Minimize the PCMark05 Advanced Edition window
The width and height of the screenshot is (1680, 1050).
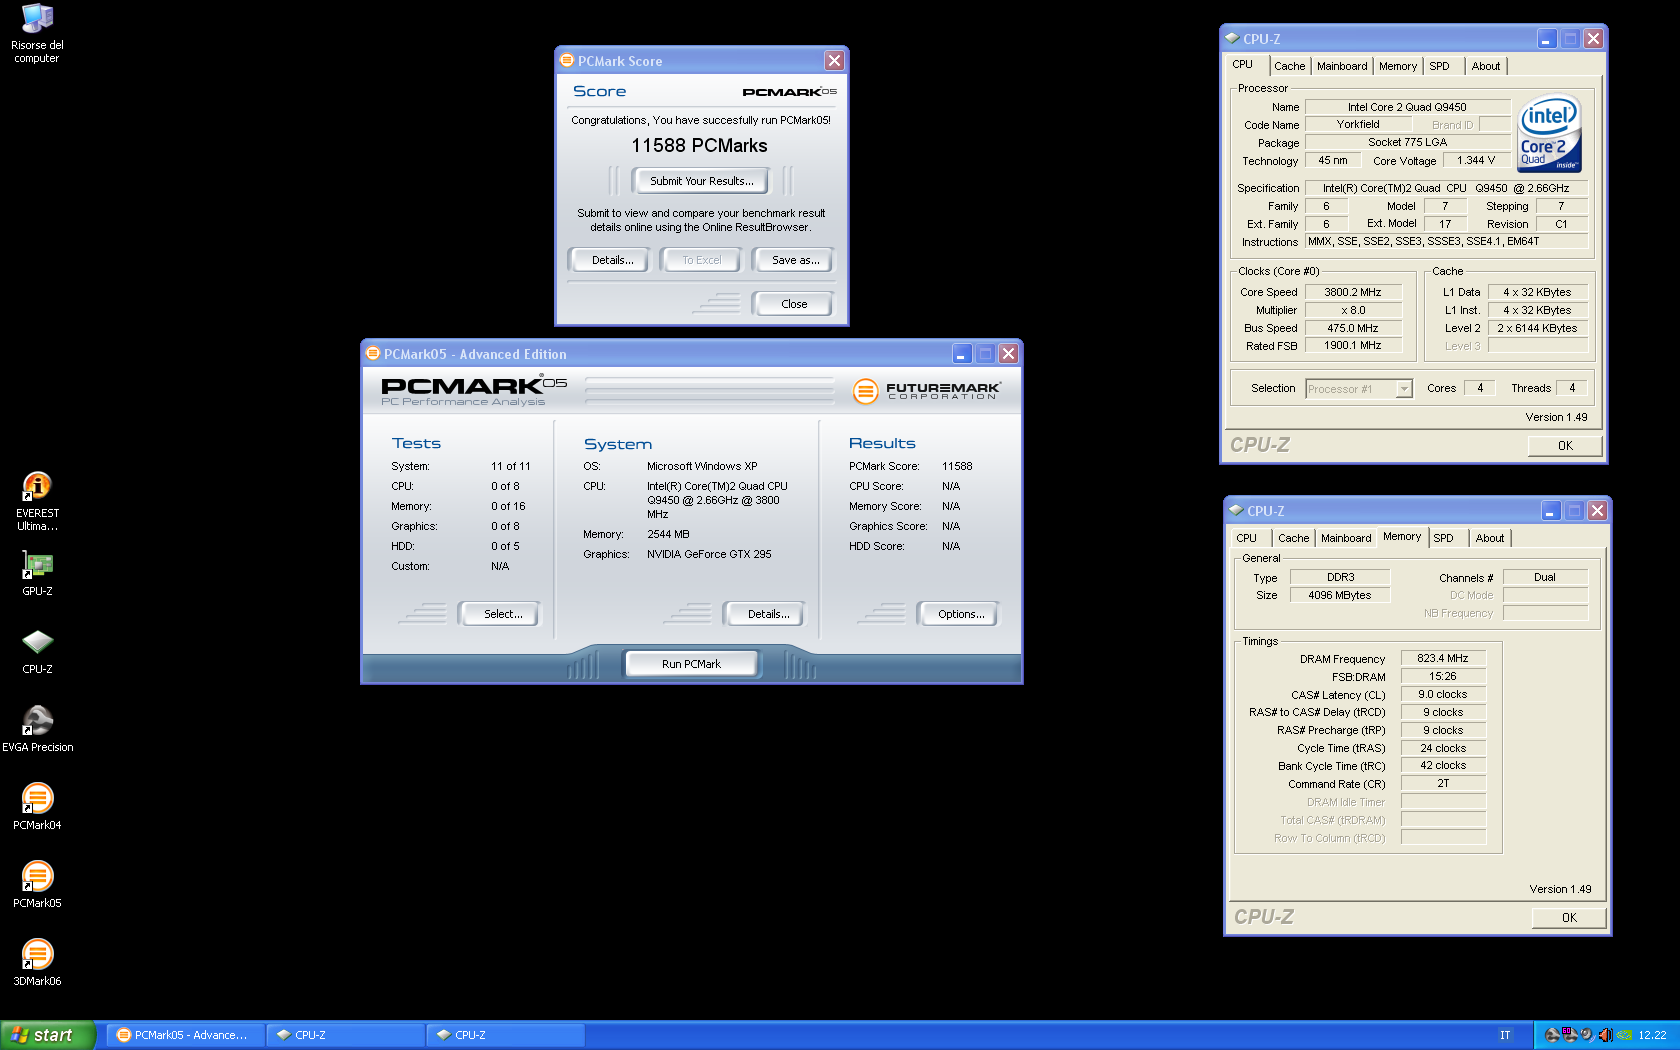tap(961, 354)
